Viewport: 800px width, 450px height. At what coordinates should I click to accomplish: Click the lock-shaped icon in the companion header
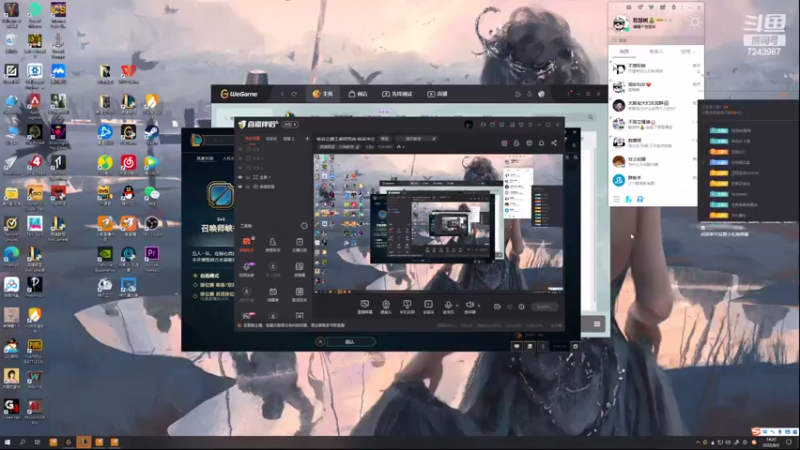[x=516, y=143]
